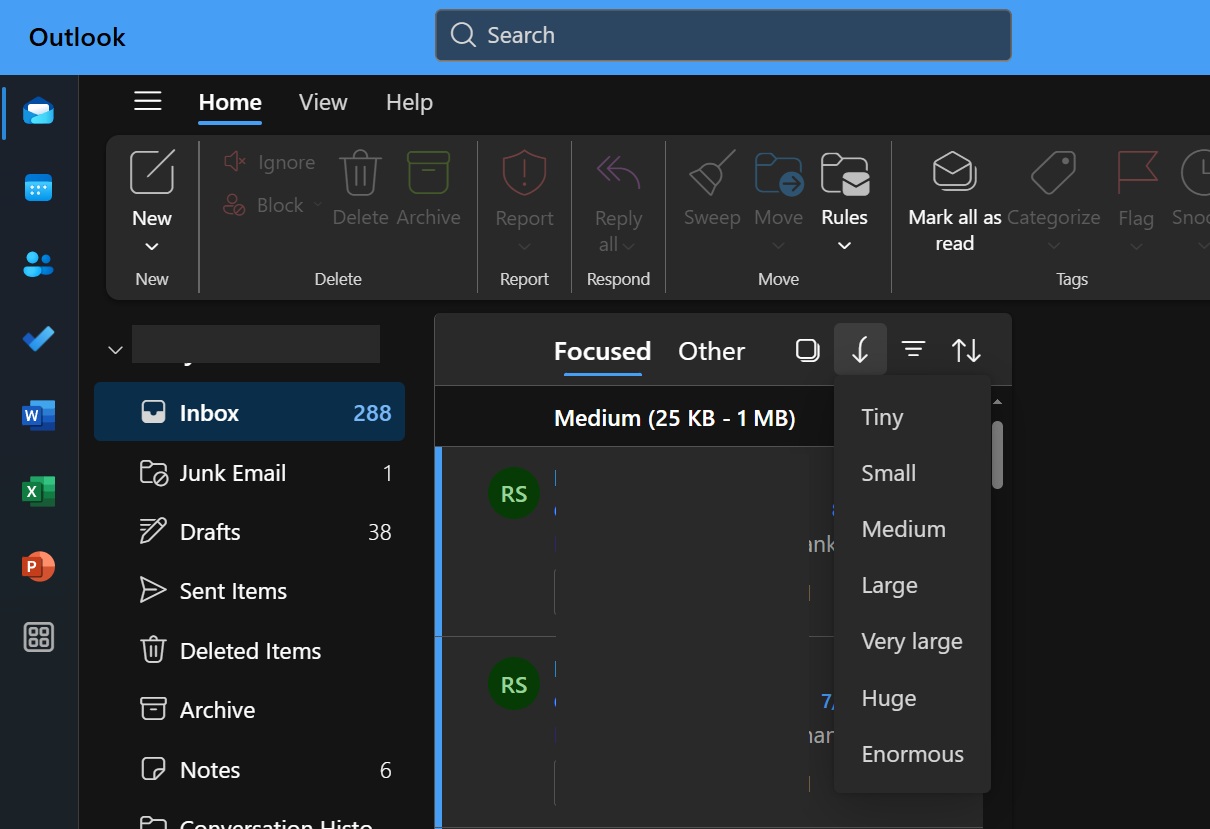
Task: Collapse the account folder list chevron
Action: (x=115, y=350)
